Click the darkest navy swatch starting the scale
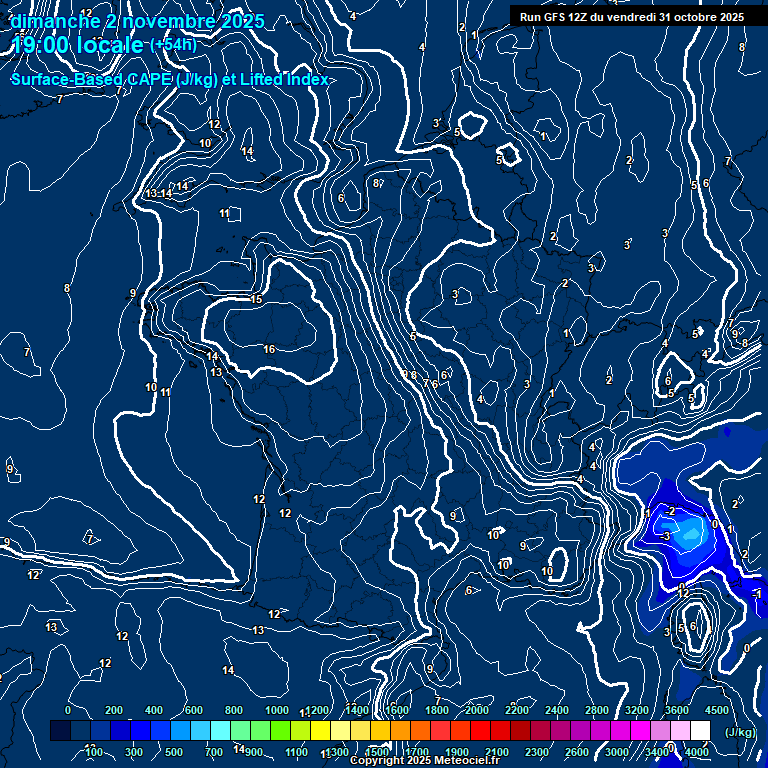Viewport: 768px width, 768px height. [x=60, y=730]
